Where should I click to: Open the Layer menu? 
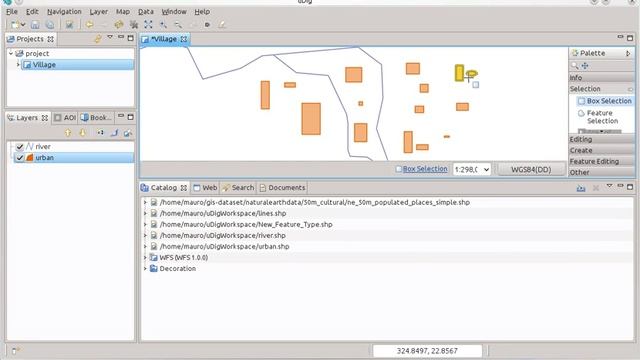pyautogui.click(x=99, y=11)
